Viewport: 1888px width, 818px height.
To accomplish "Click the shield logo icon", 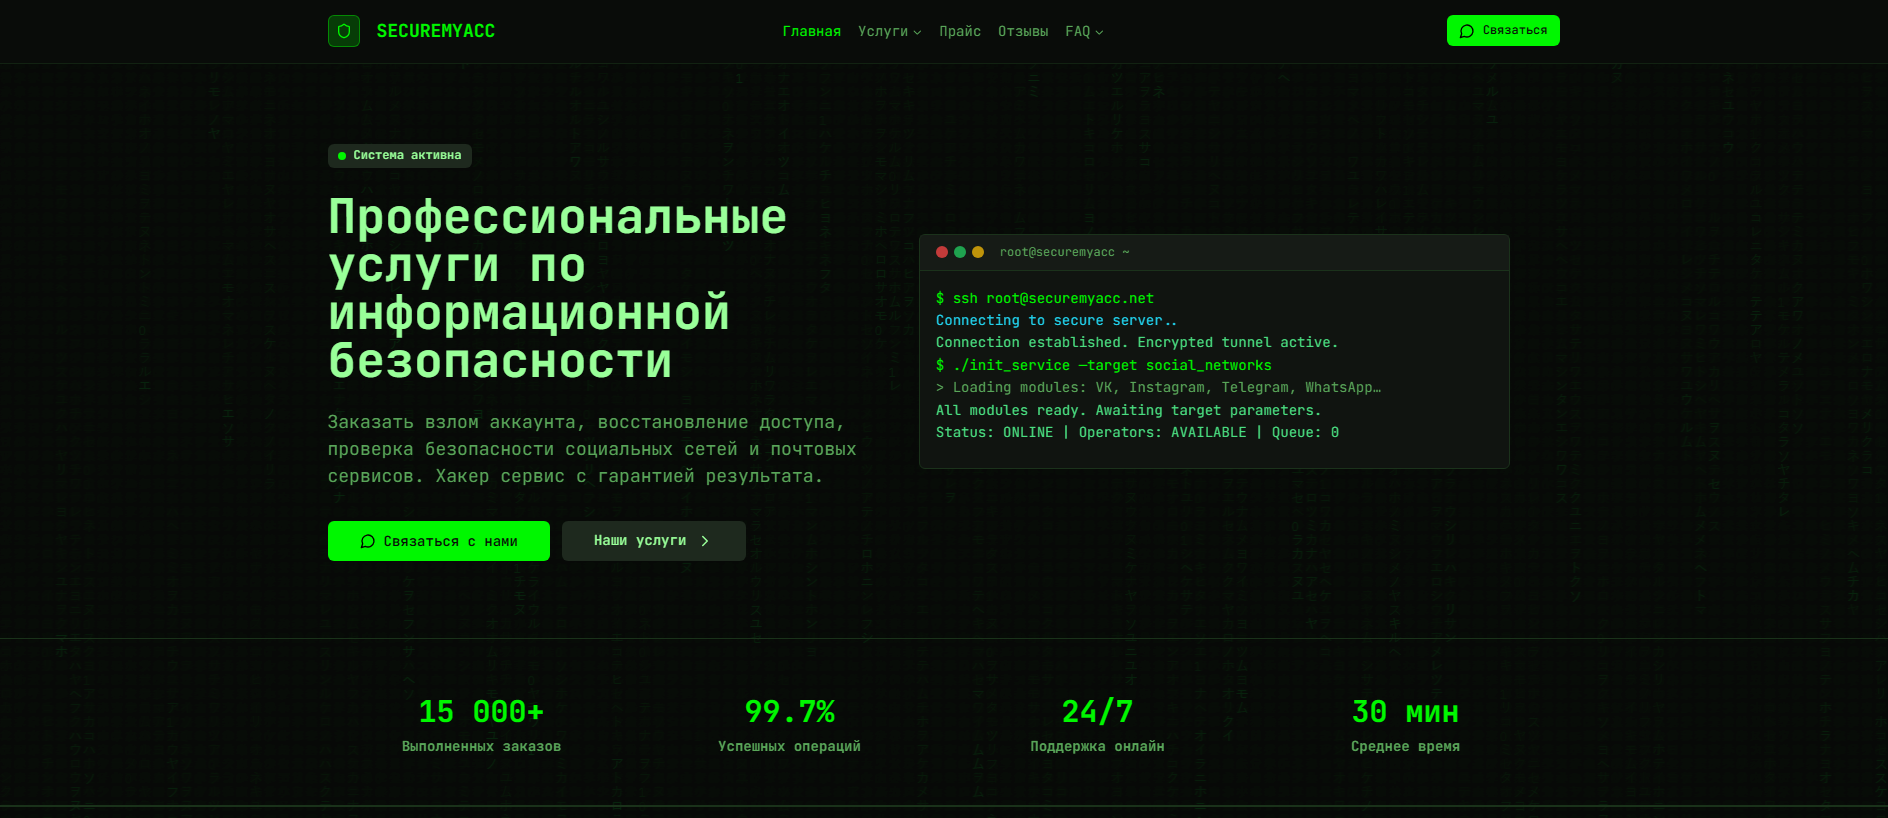I will click(344, 31).
